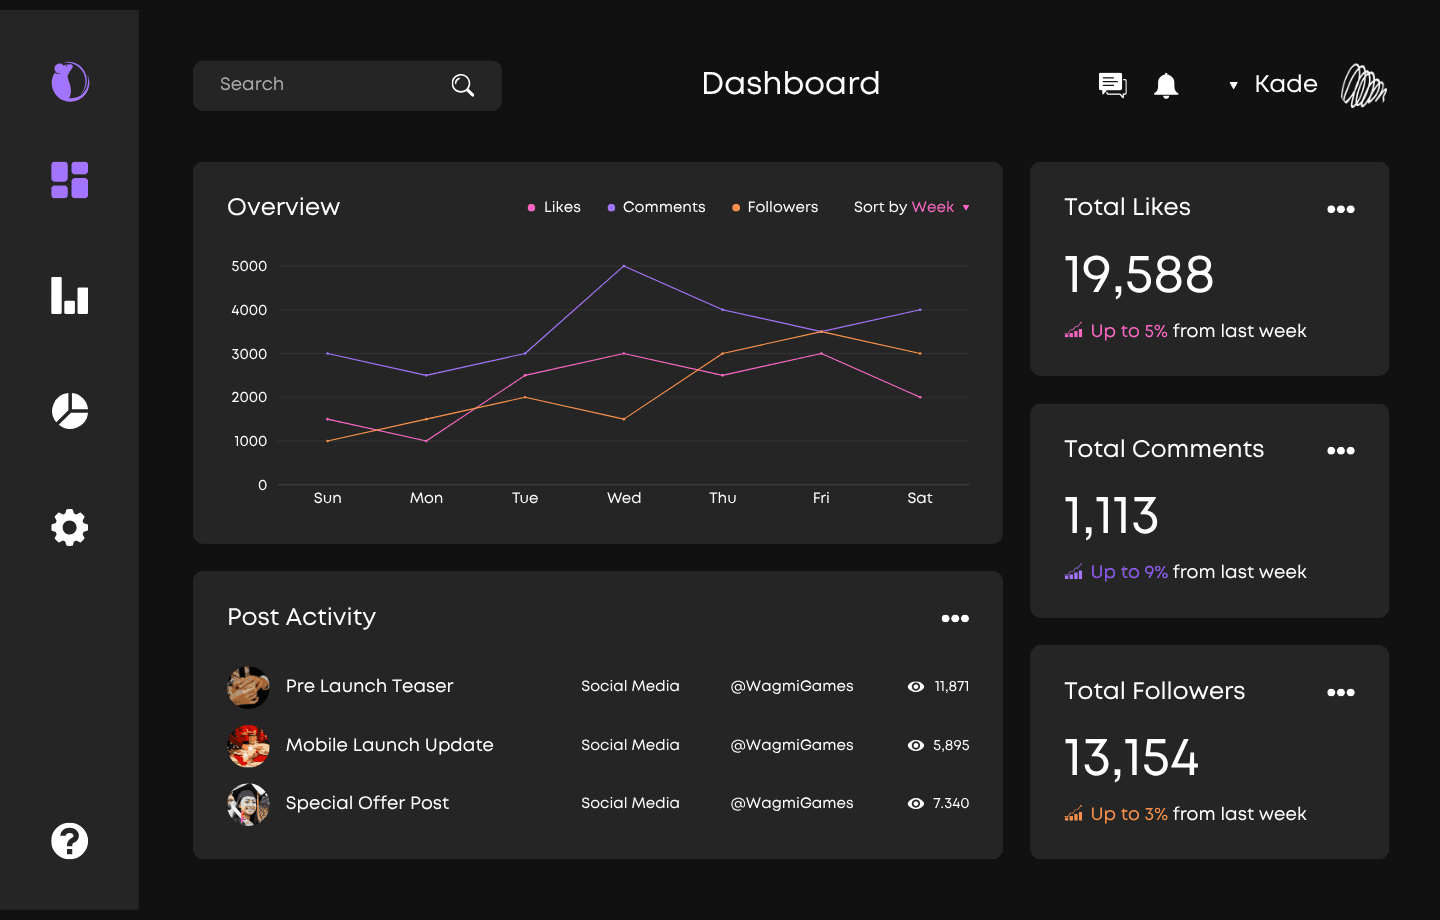This screenshot has height=920, width=1440.
Task: Open the Pre Launch Teaser post
Action: (x=369, y=686)
